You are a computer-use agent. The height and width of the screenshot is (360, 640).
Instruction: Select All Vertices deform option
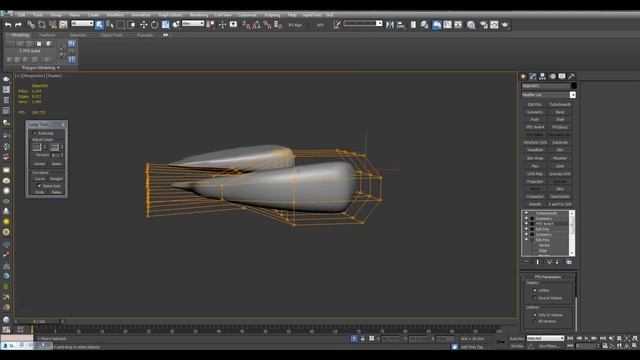(535, 322)
